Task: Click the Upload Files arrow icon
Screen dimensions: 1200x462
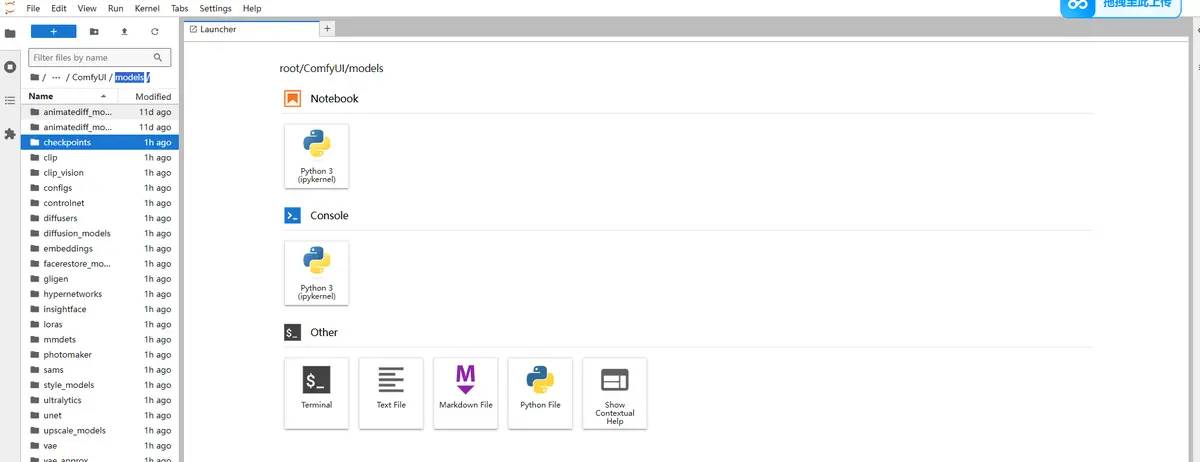Action: 124,31
